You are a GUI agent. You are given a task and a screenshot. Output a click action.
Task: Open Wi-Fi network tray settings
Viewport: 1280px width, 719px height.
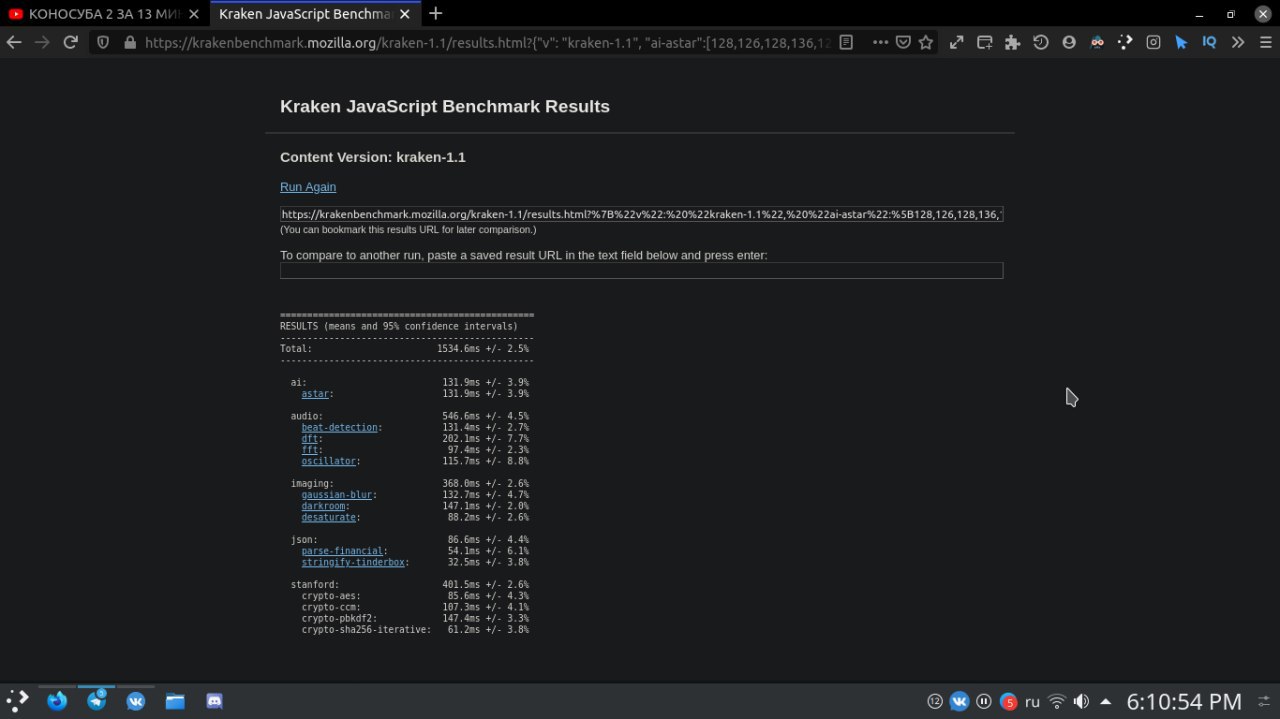click(x=1057, y=701)
